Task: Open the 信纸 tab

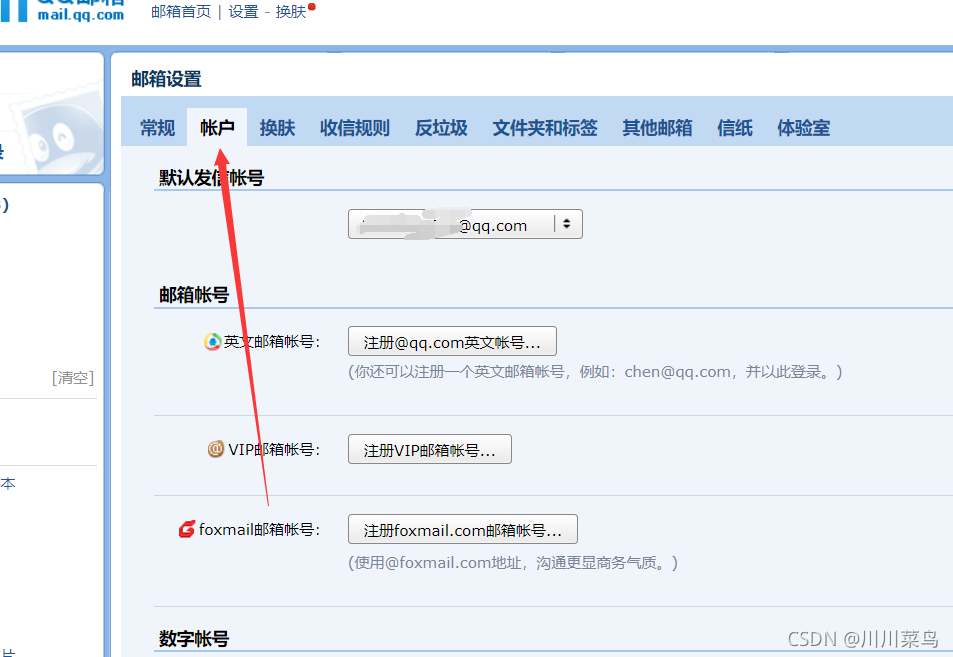Action: [734, 128]
